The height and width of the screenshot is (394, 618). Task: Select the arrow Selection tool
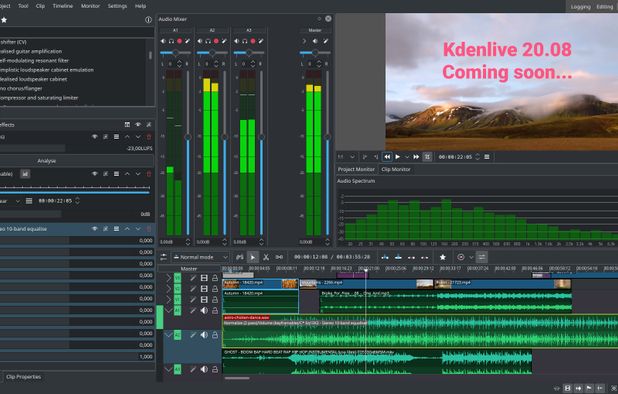[x=252, y=257]
